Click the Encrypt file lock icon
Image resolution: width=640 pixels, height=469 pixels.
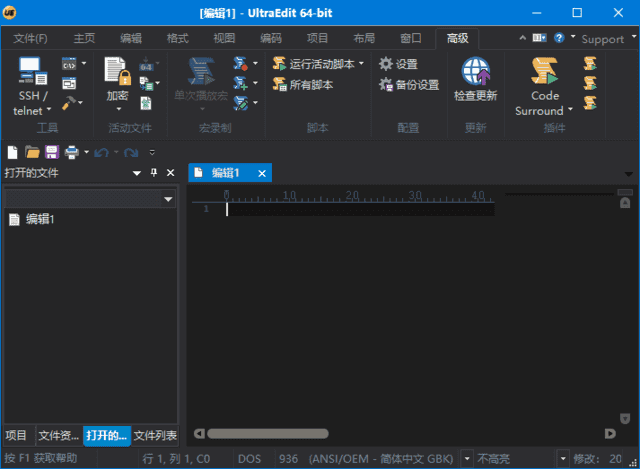tap(117, 71)
